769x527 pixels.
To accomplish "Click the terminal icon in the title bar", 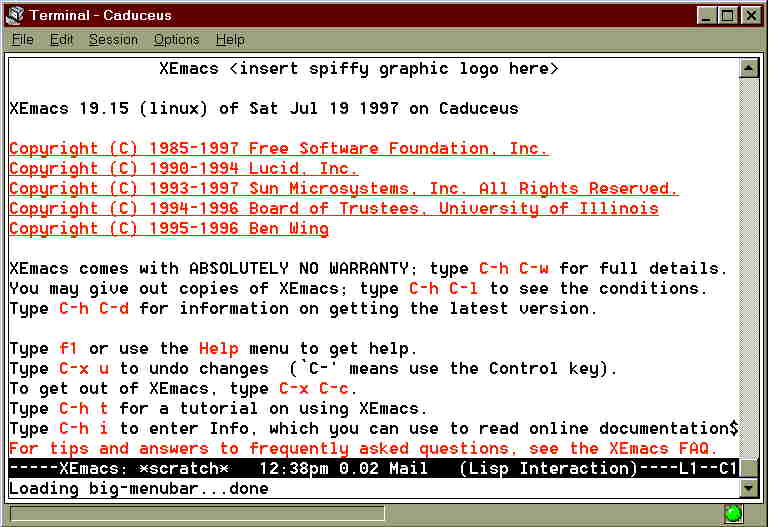I will click(15, 15).
